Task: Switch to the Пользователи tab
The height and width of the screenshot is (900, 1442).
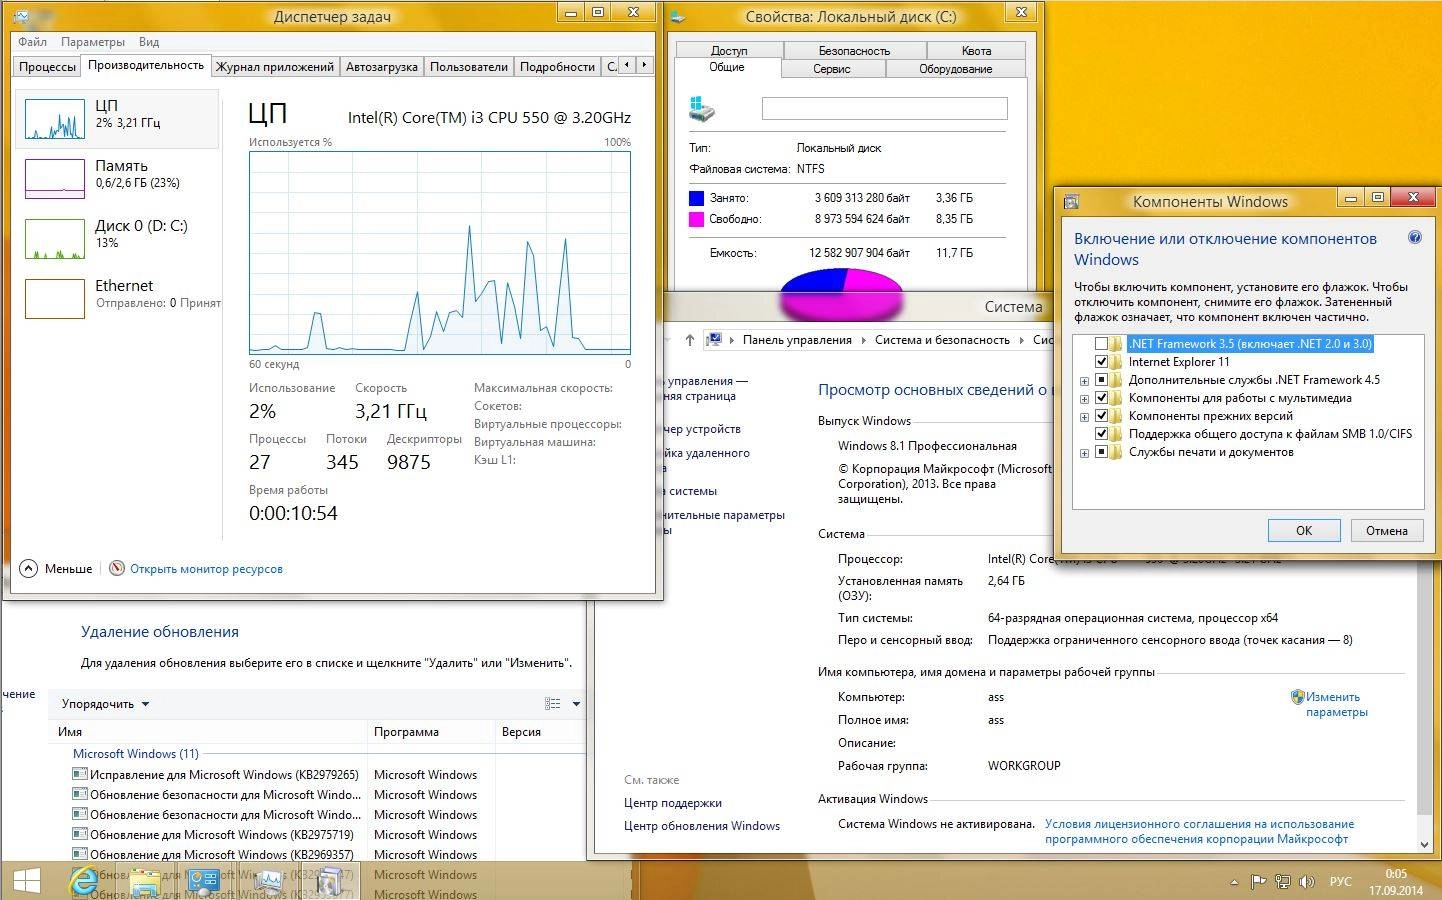Action: tap(469, 67)
